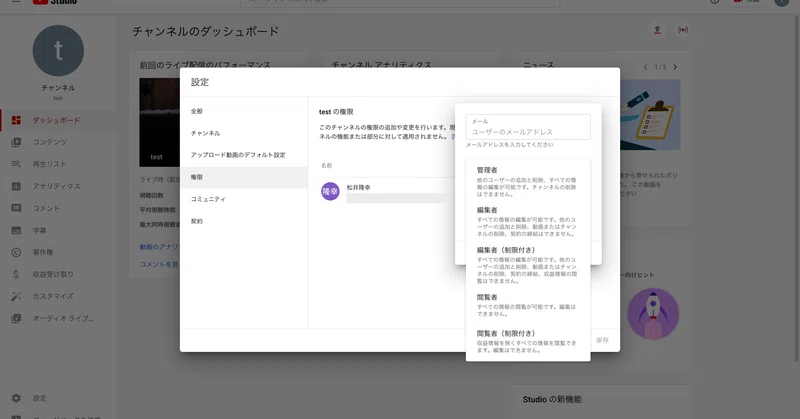Screen dimensions: 800x419
Task: Select the コミュニティ settings tab
Action: (244, 199)
